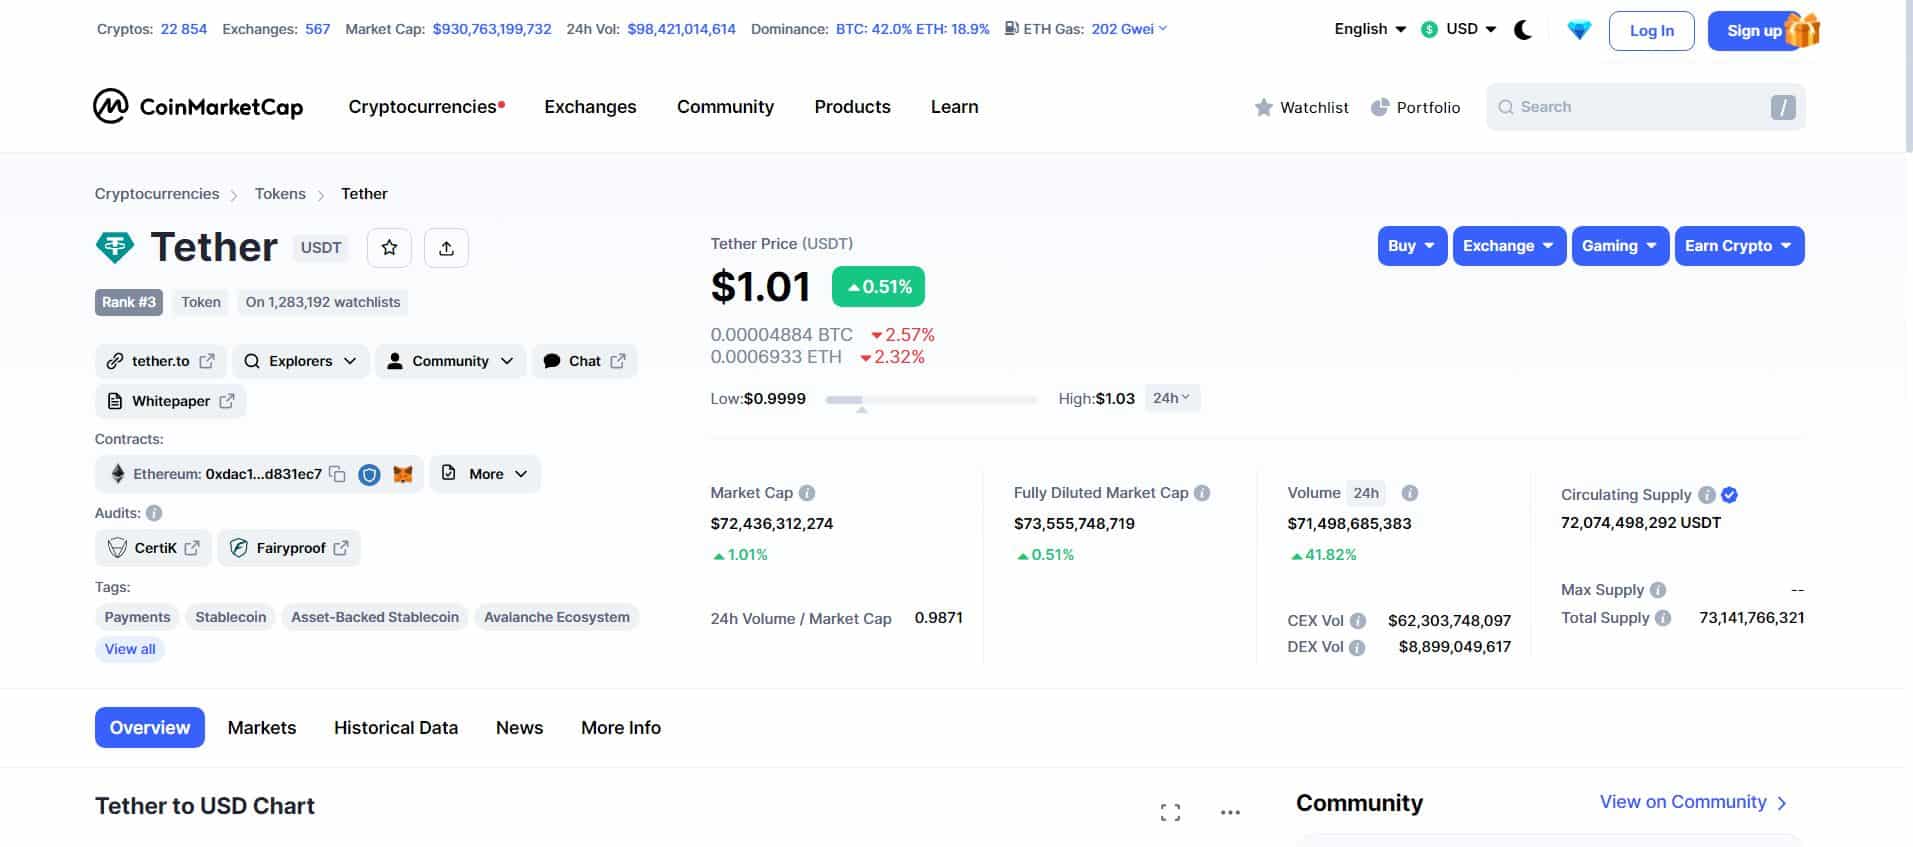Change the 24h low/high range selector
Screen dimensions: 1913x847
pyautogui.click(x=1172, y=398)
